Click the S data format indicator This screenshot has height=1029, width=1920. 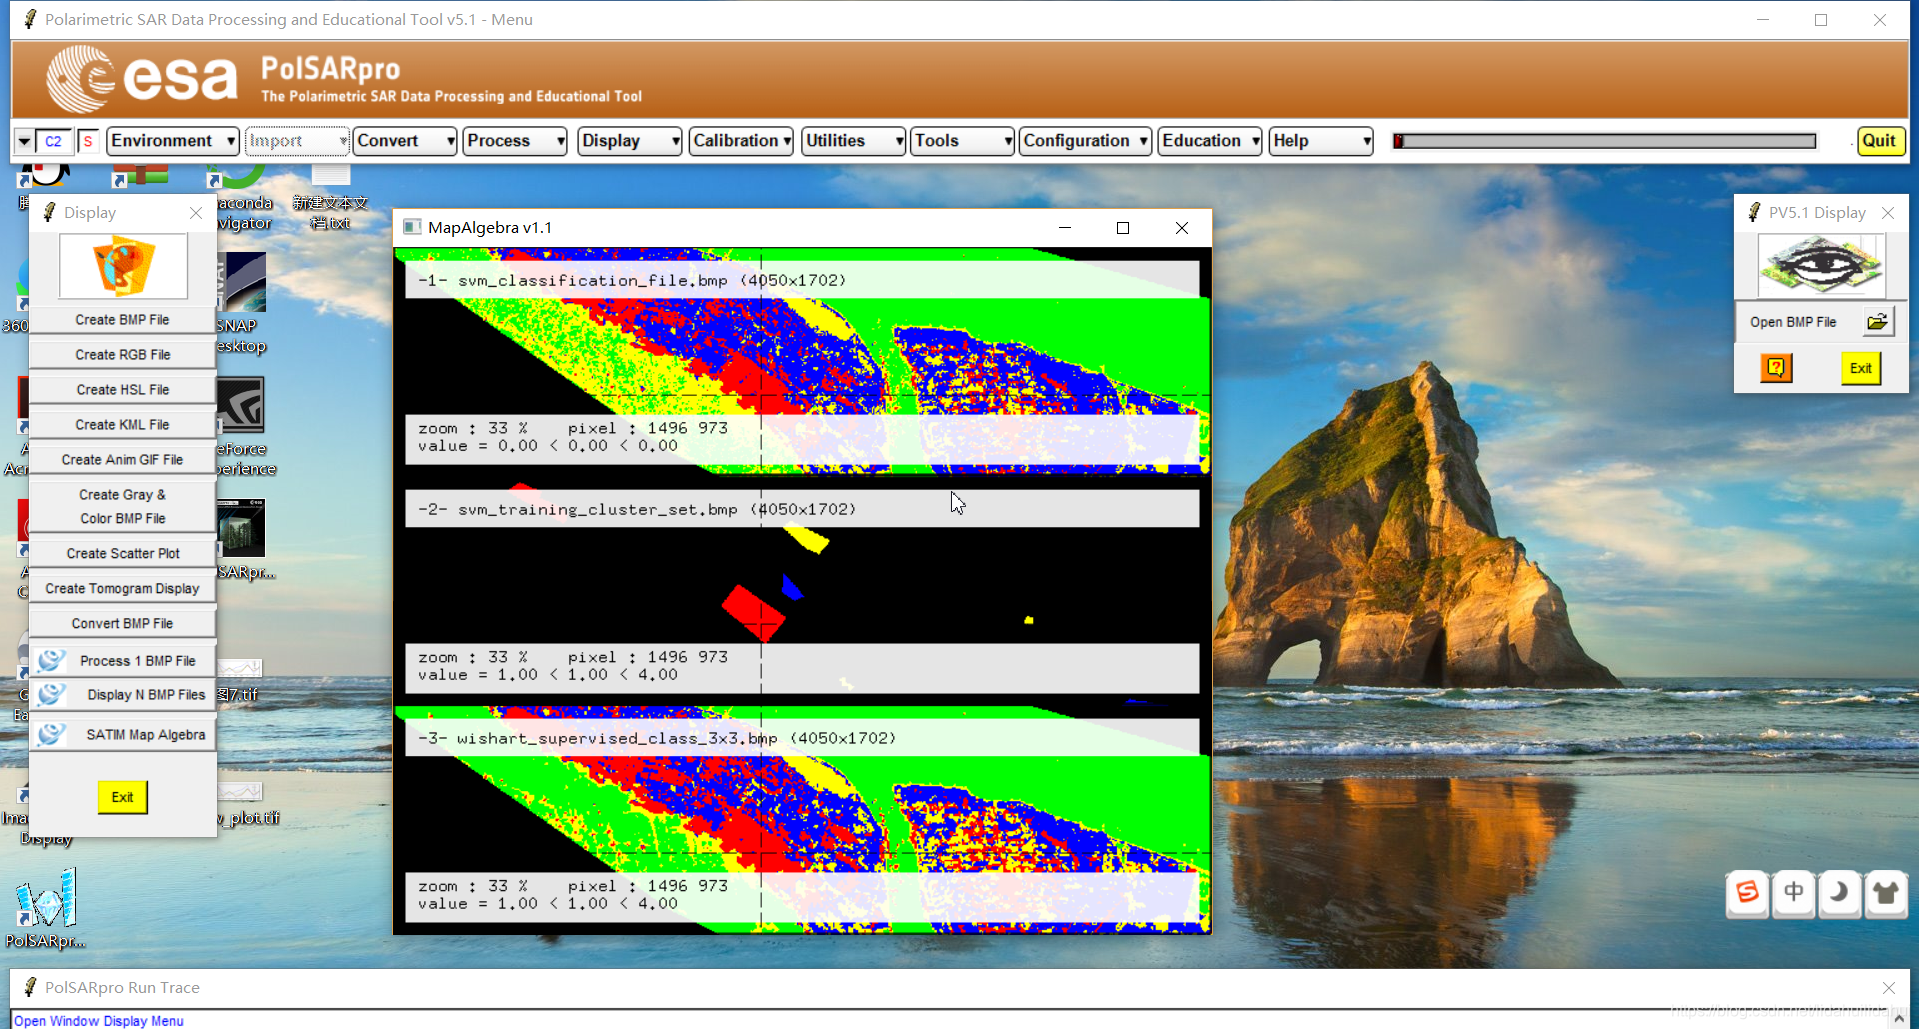[x=88, y=141]
